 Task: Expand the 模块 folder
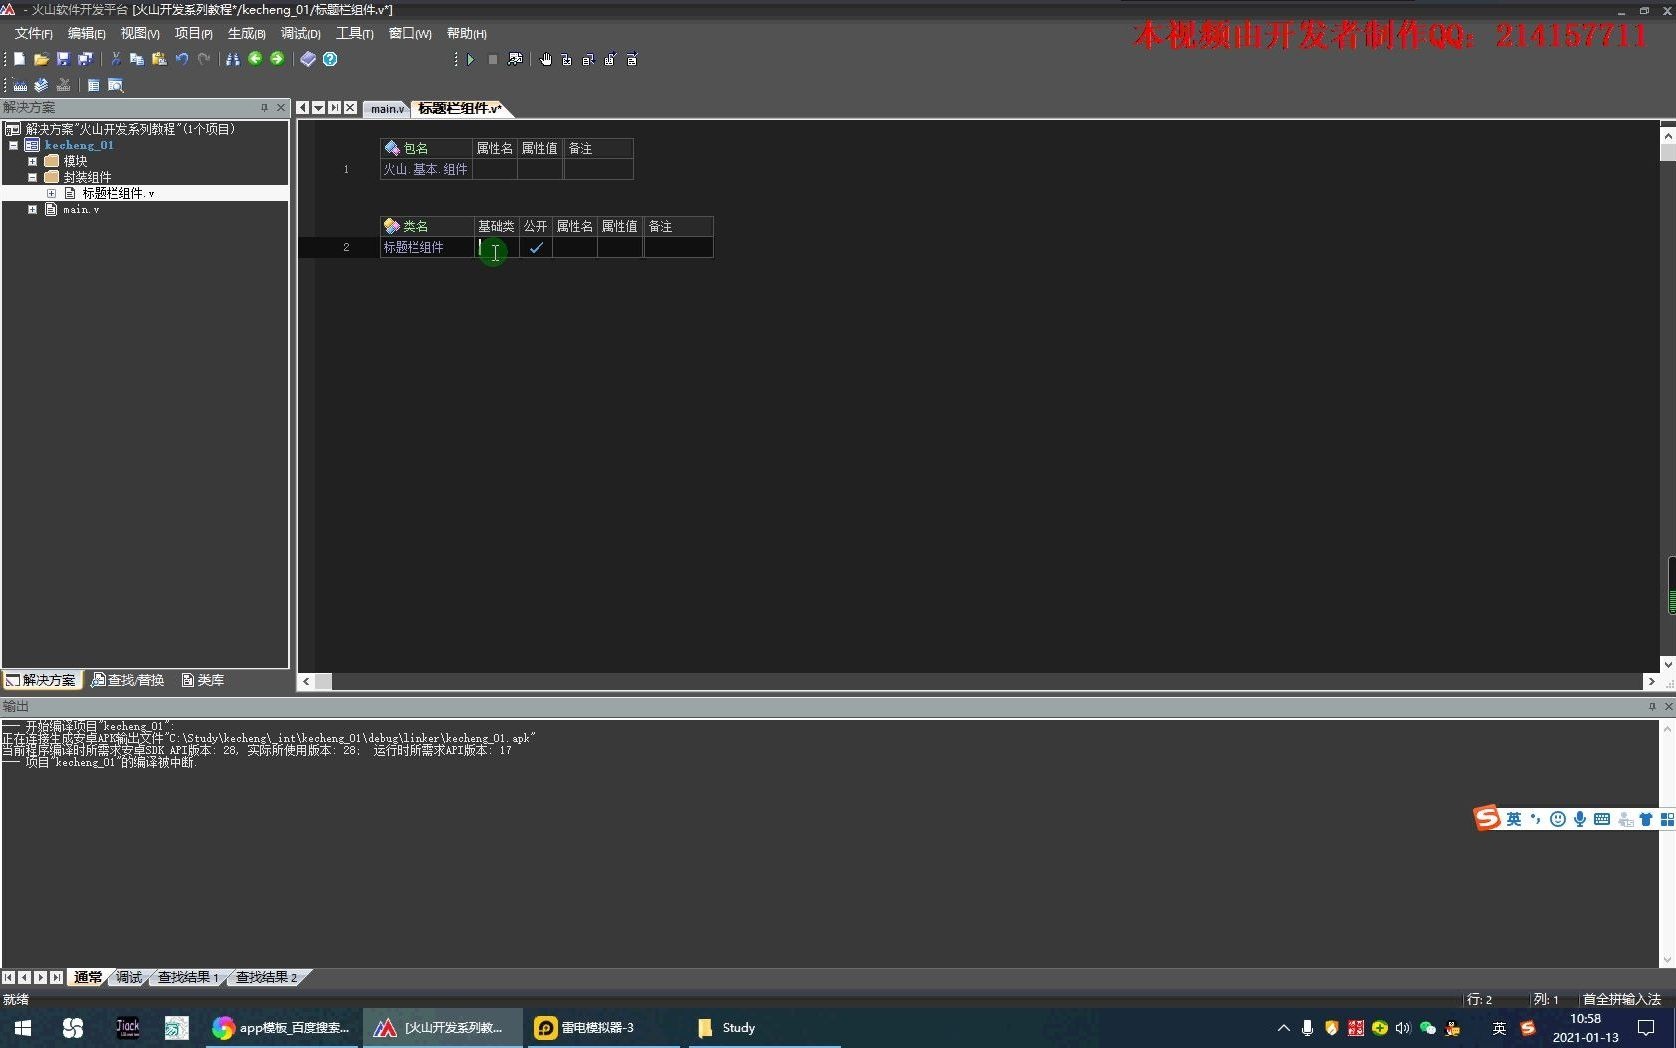(32, 162)
